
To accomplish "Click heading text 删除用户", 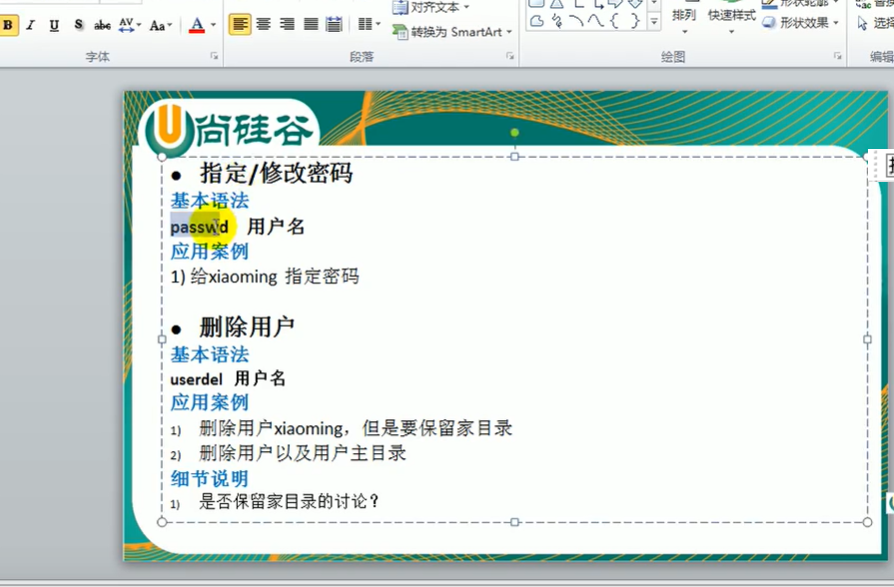I will pyautogui.click(x=246, y=327).
